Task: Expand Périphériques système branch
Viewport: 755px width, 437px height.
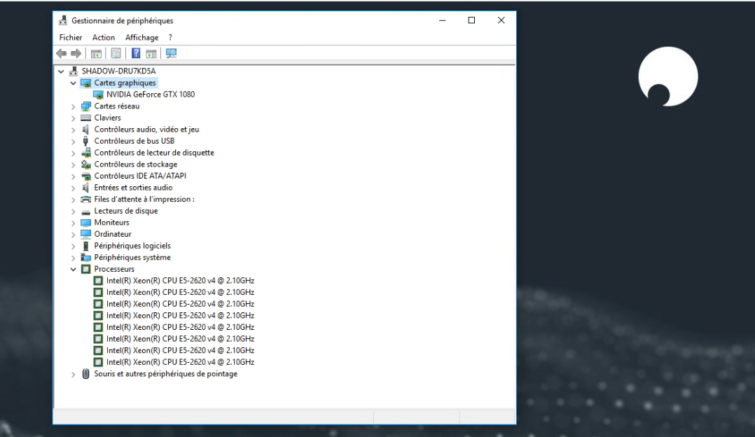Action: pyautogui.click(x=73, y=258)
